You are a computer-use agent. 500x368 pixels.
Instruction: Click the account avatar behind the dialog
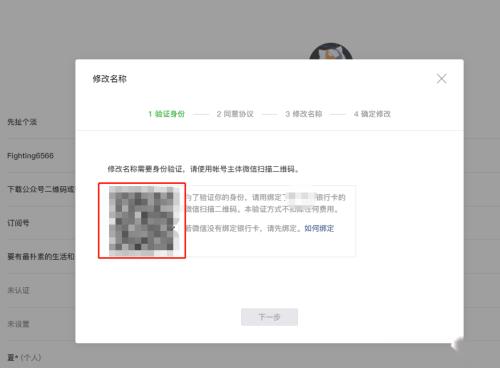tap(331, 51)
